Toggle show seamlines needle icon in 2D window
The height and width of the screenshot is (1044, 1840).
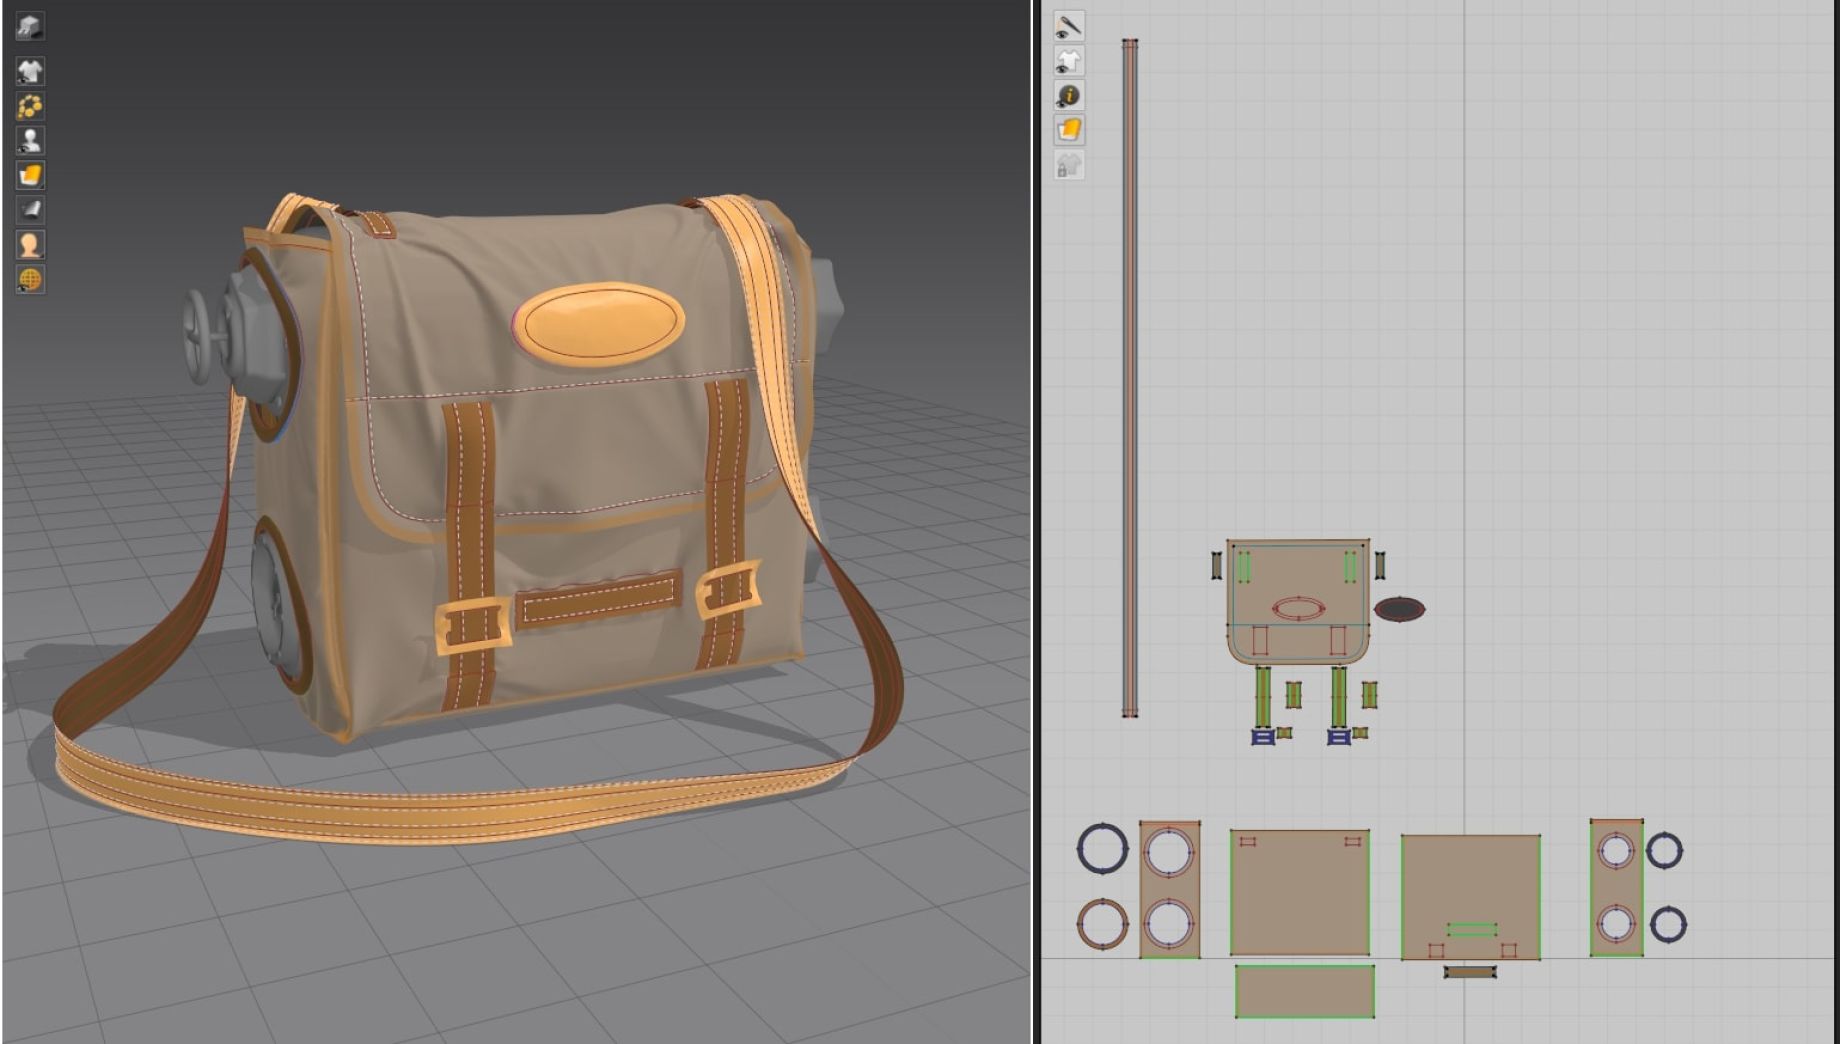pyautogui.click(x=1069, y=26)
